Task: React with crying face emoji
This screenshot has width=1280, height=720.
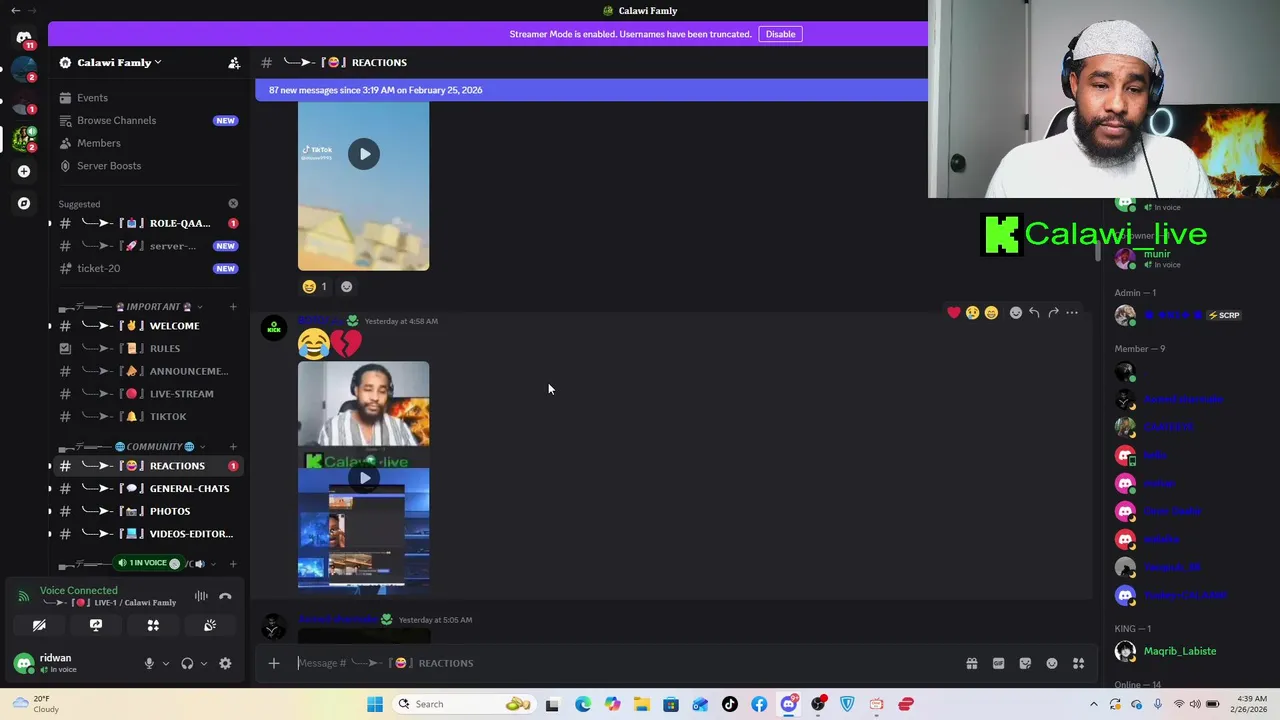Action: [972, 313]
